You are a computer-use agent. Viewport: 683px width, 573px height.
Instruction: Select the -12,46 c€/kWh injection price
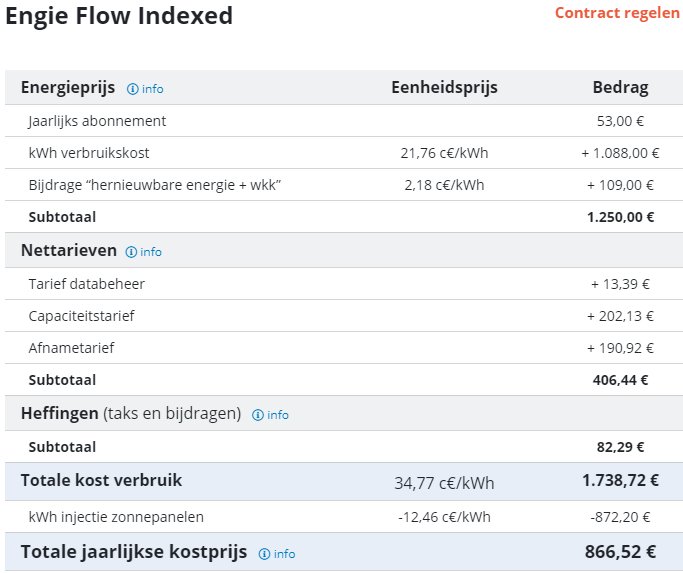[x=444, y=517]
